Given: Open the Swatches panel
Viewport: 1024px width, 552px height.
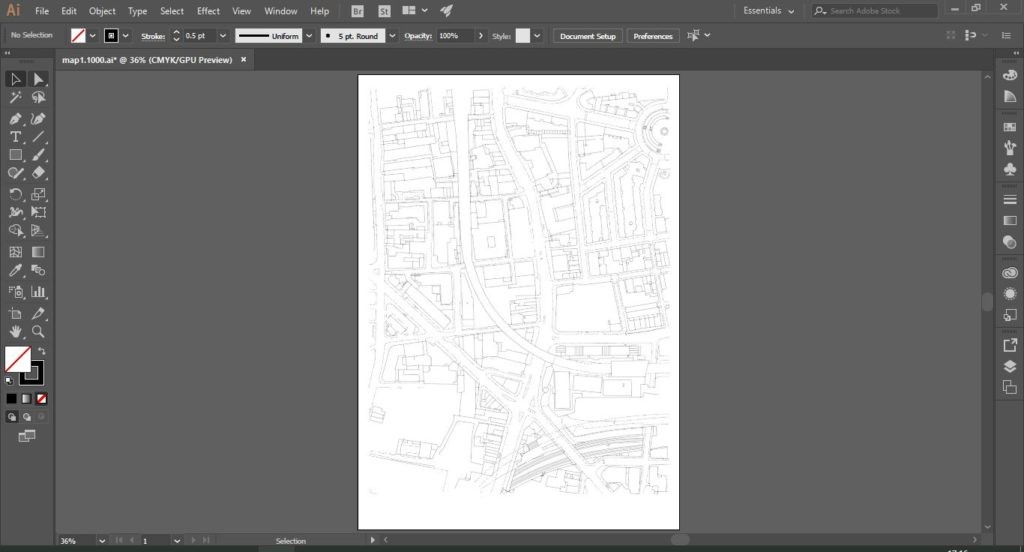Looking at the screenshot, I should click(1010, 127).
